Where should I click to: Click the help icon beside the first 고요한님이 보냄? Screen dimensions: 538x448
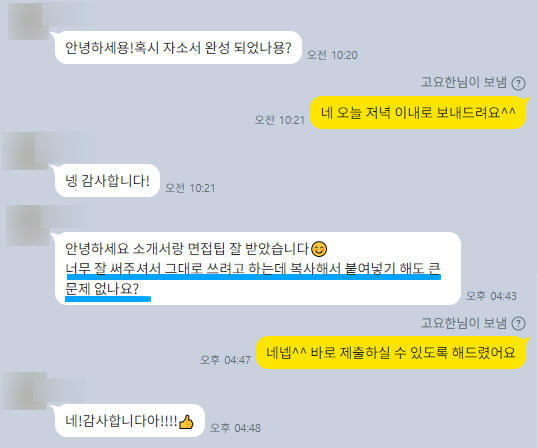[x=518, y=83]
